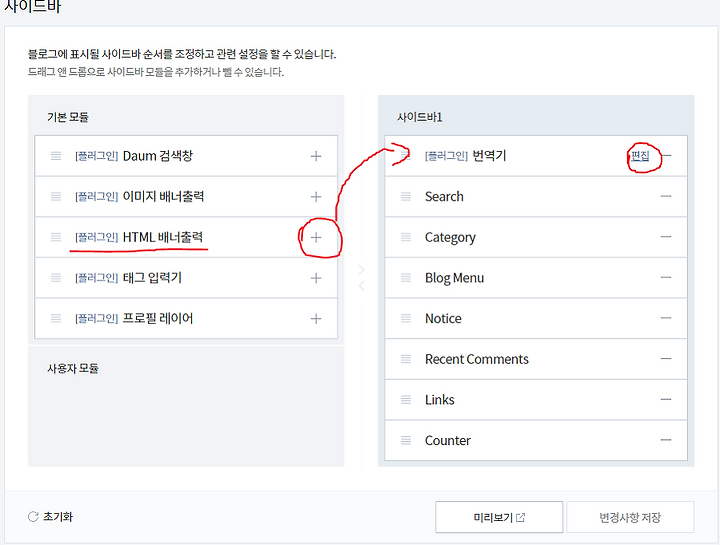This screenshot has width=720, height=545.
Task: Grab the drag handle of Recent Comments
Action: [x=406, y=359]
